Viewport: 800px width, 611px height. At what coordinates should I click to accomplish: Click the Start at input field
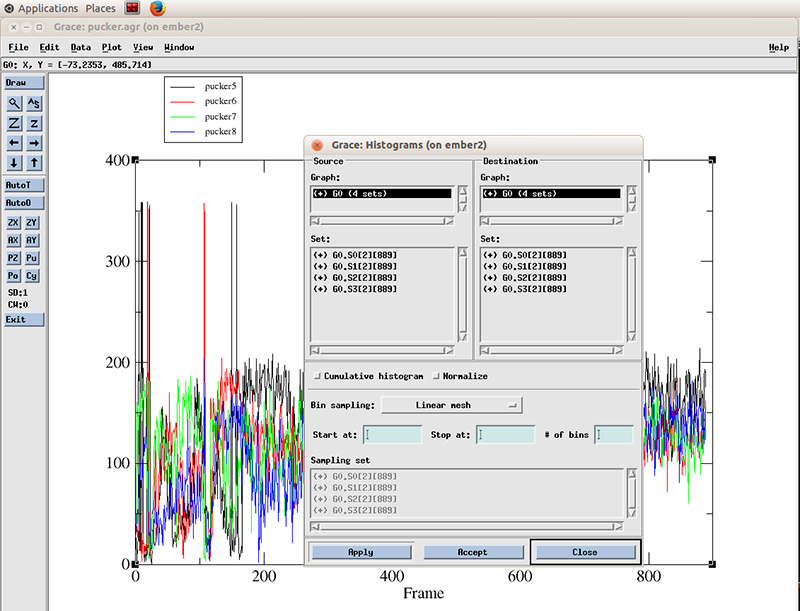[x=393, y=435]
